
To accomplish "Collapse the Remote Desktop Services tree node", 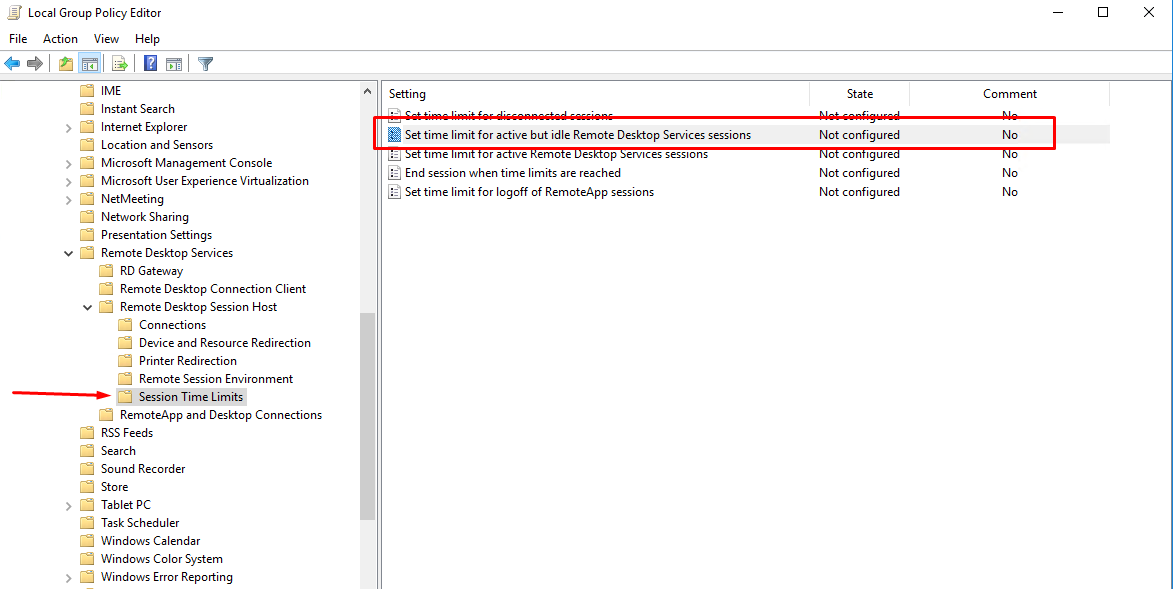I will click(69, 254).
